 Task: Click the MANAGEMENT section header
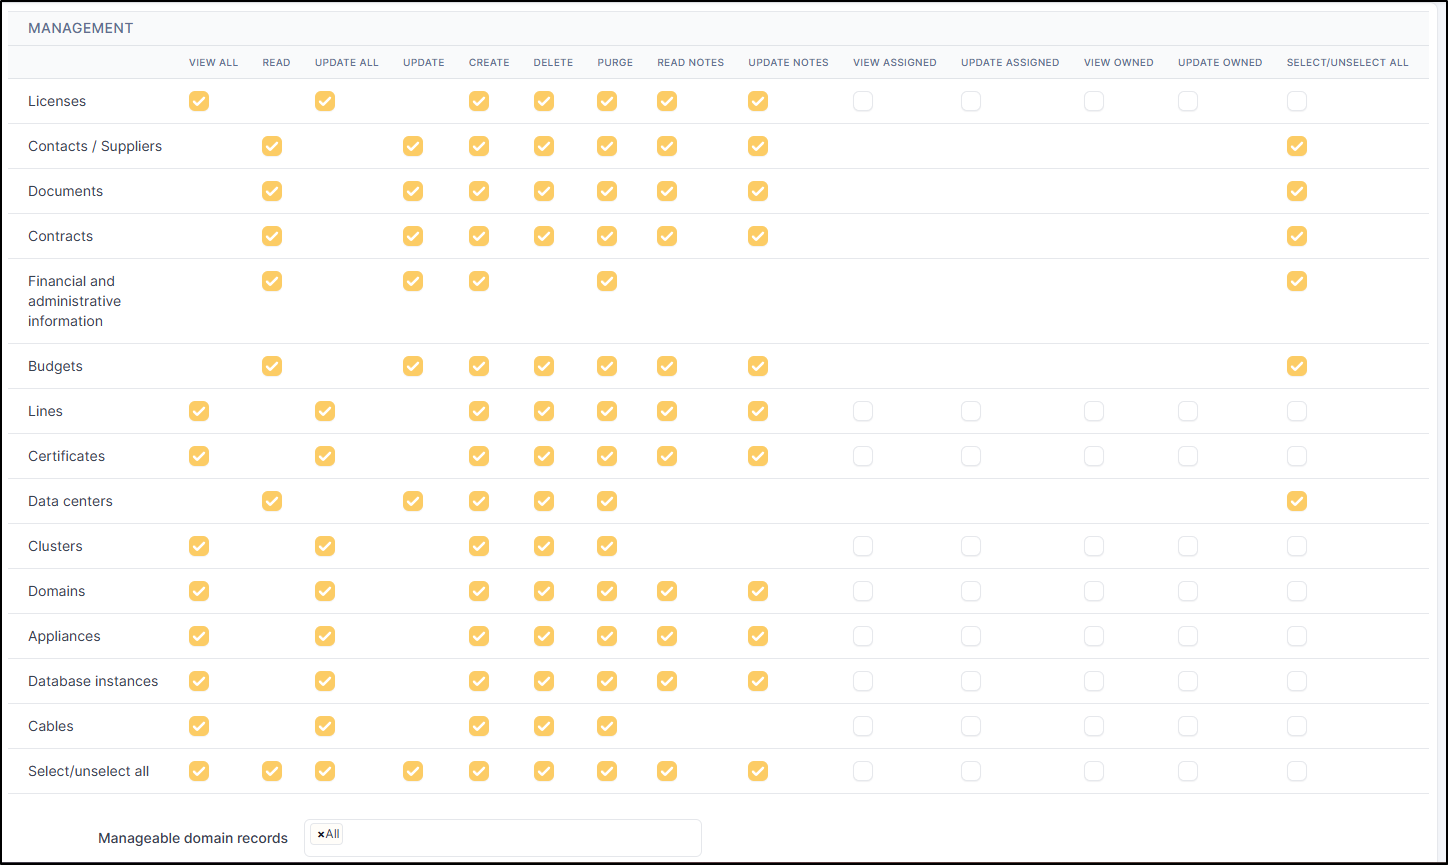(80, 28)
